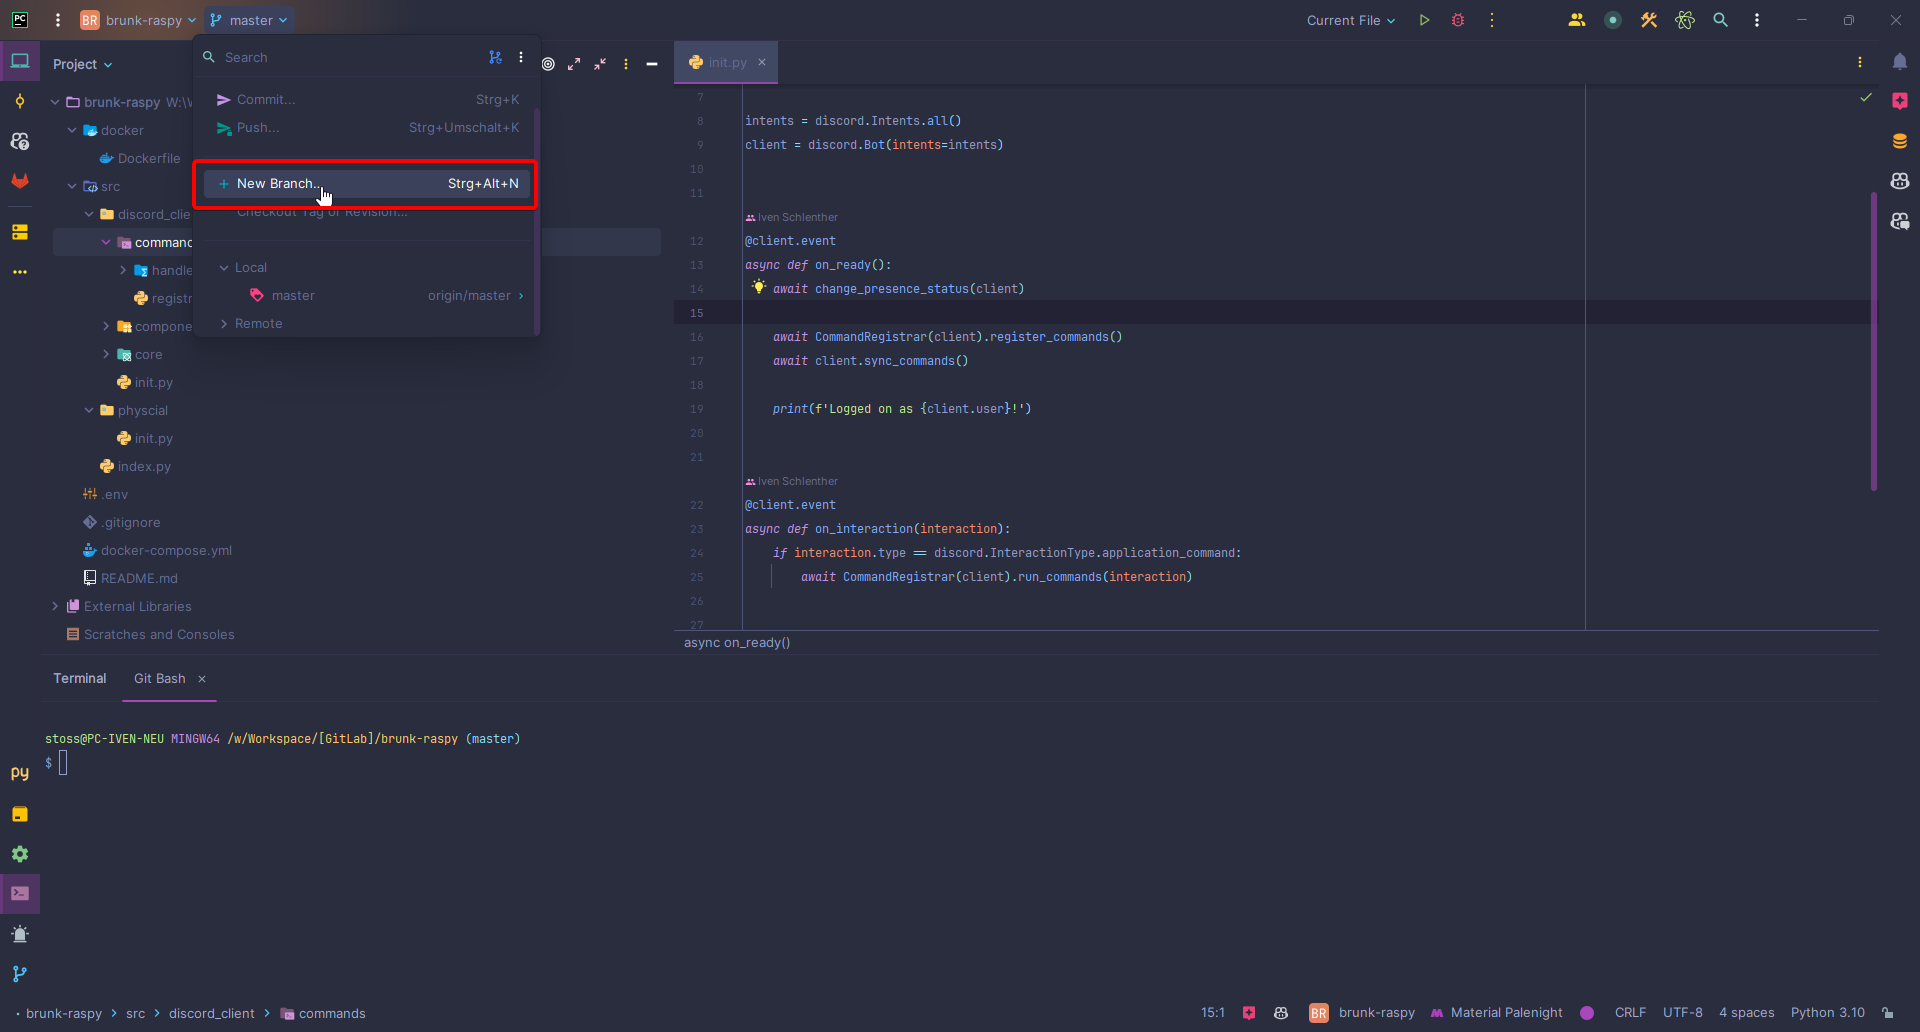Toggle the Project tool window button
1920x1032 pixels.
(20, 62)
